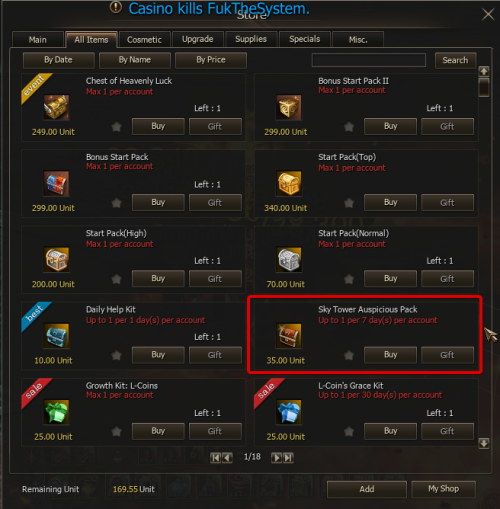Focus the store search text field
Viewport: 500px width, 509px height.
[x=369, y=60]
